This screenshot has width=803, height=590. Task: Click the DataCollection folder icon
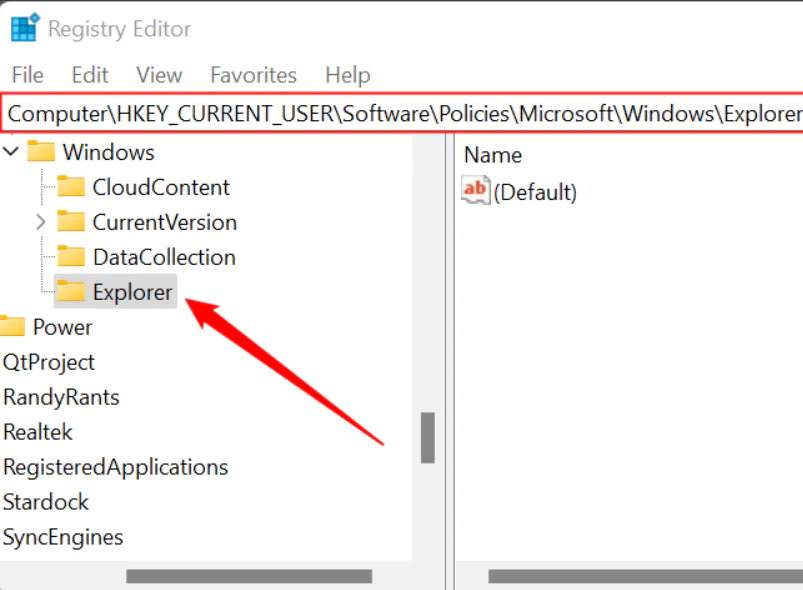click(x=71, y=256)
